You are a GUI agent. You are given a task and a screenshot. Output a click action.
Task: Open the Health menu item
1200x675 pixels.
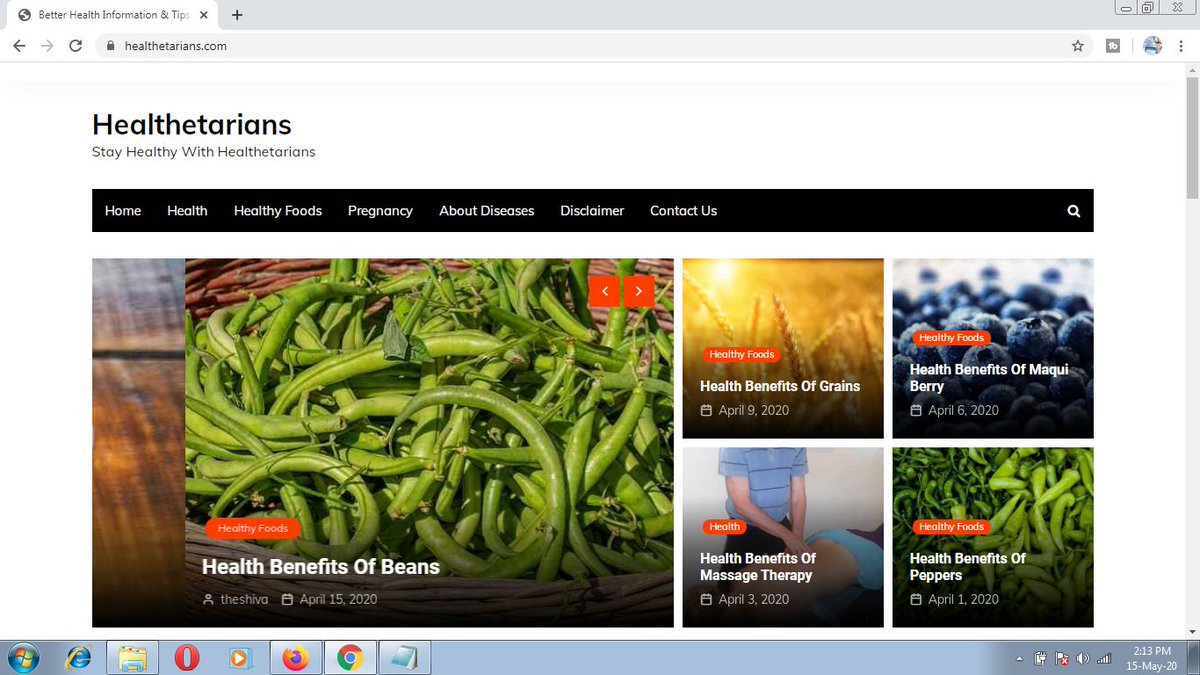click(x=187, y=211)
